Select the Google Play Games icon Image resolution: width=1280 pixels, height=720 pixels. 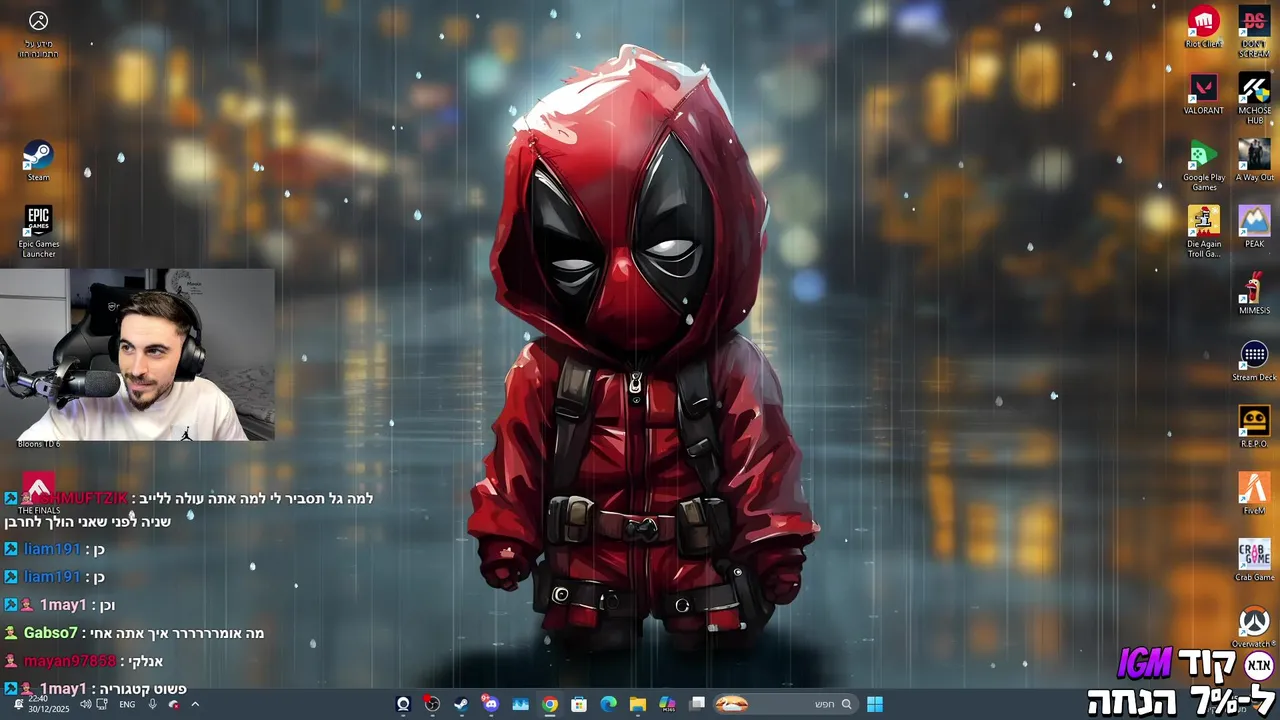pyautogui.click(x=1203, y=166)
